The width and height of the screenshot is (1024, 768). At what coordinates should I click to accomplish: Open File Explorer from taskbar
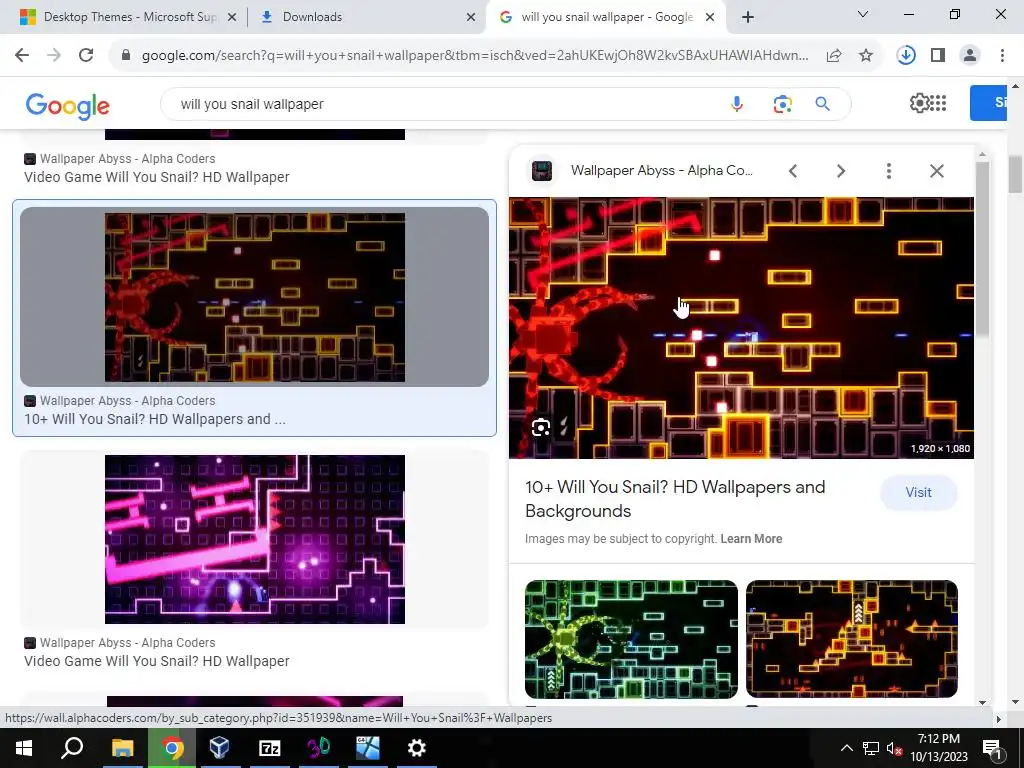pos(122,748)
